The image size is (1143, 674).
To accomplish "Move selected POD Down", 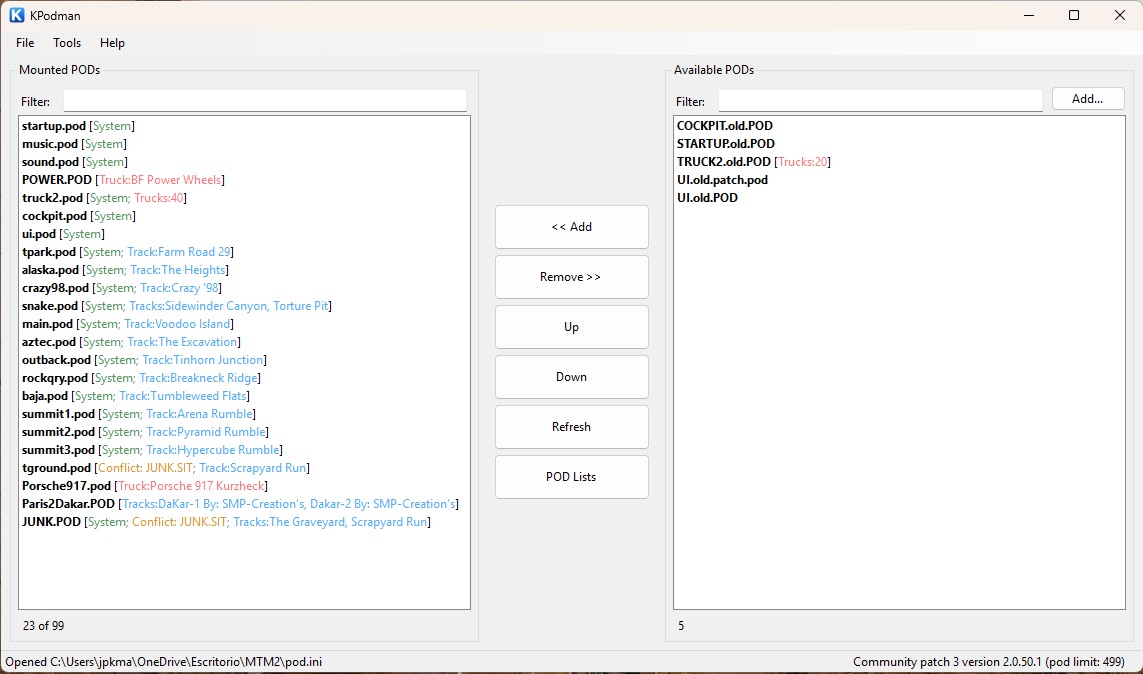I will [572, 377].
